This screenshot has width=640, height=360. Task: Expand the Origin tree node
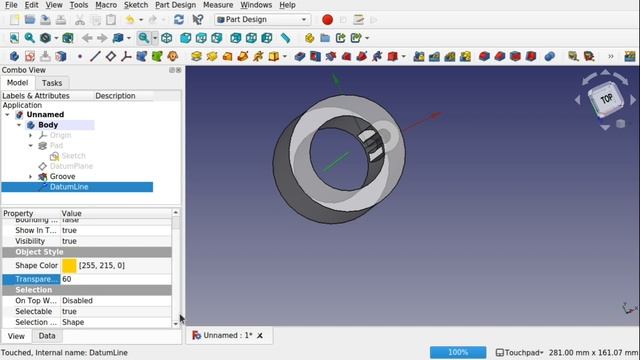[31, 135]
